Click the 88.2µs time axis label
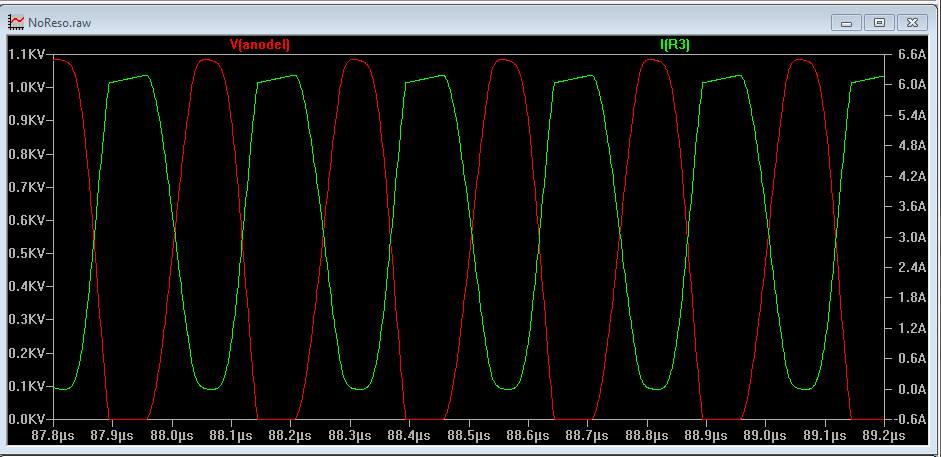This screenshot has height=457, width=941. 291,435
